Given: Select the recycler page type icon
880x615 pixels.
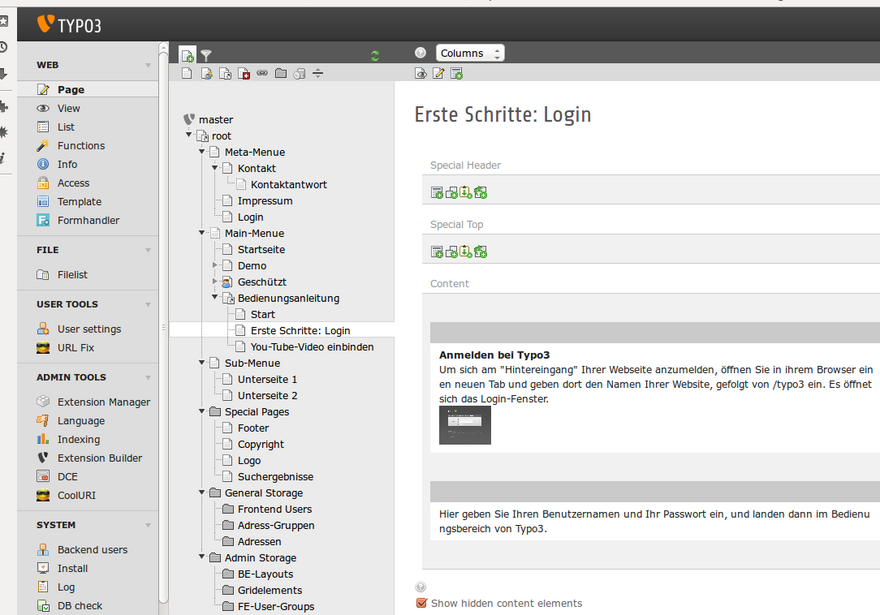Looking at the screenshot, I should tap(299, 74).
